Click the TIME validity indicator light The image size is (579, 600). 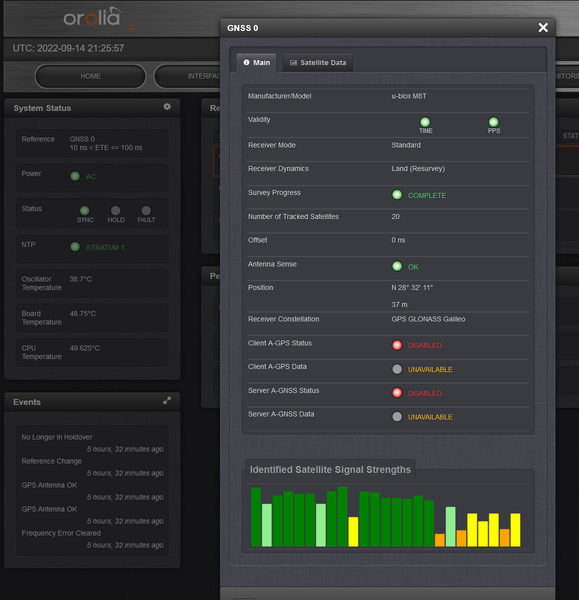(x=425, y=122)
